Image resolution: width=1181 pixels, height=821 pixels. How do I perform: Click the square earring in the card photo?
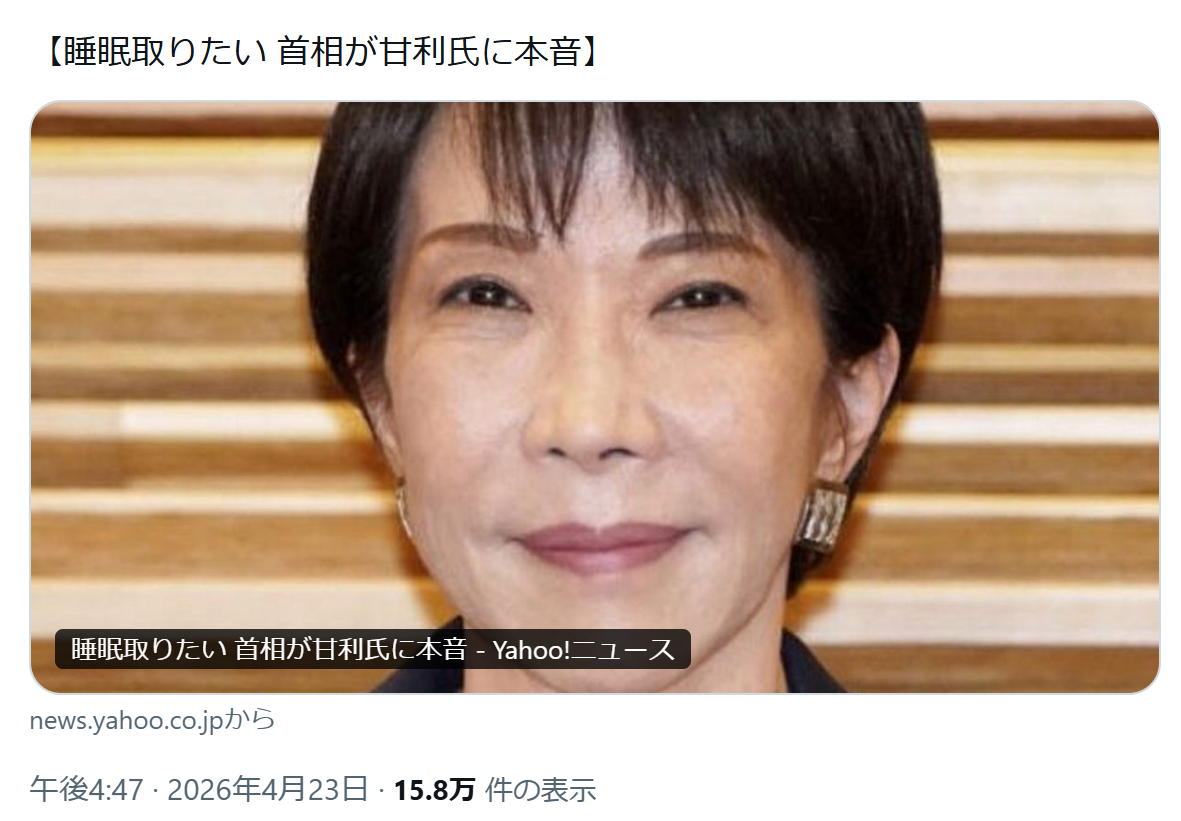[x=822, y=516]
